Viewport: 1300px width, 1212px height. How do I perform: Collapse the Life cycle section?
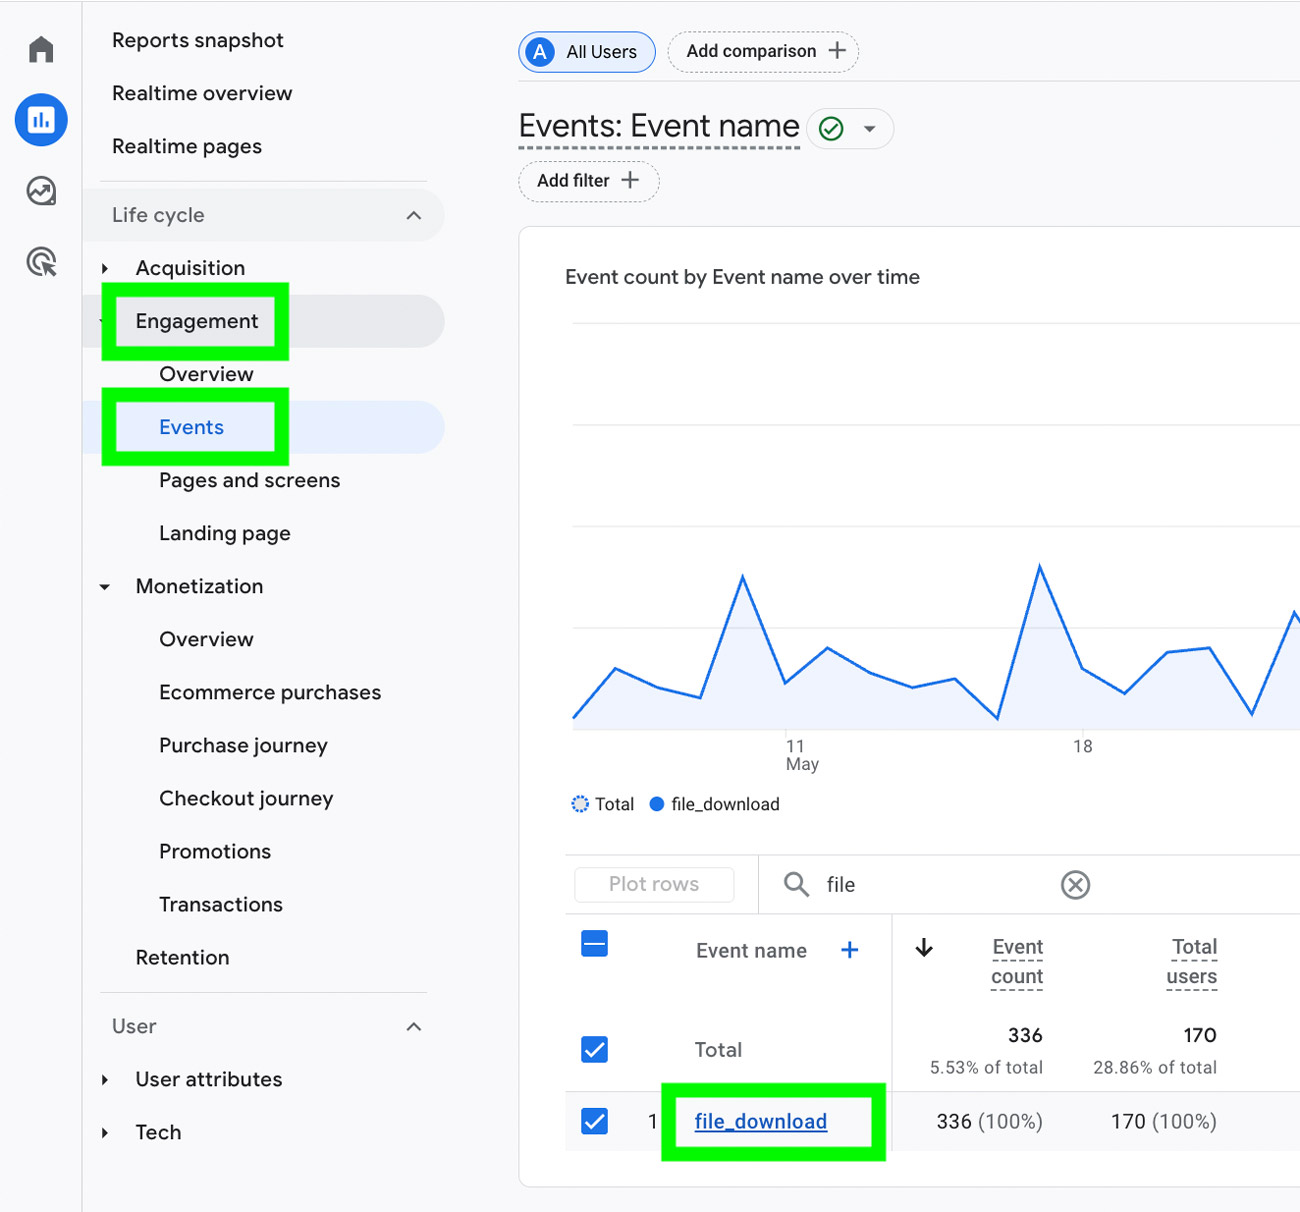tap(413, 215)
